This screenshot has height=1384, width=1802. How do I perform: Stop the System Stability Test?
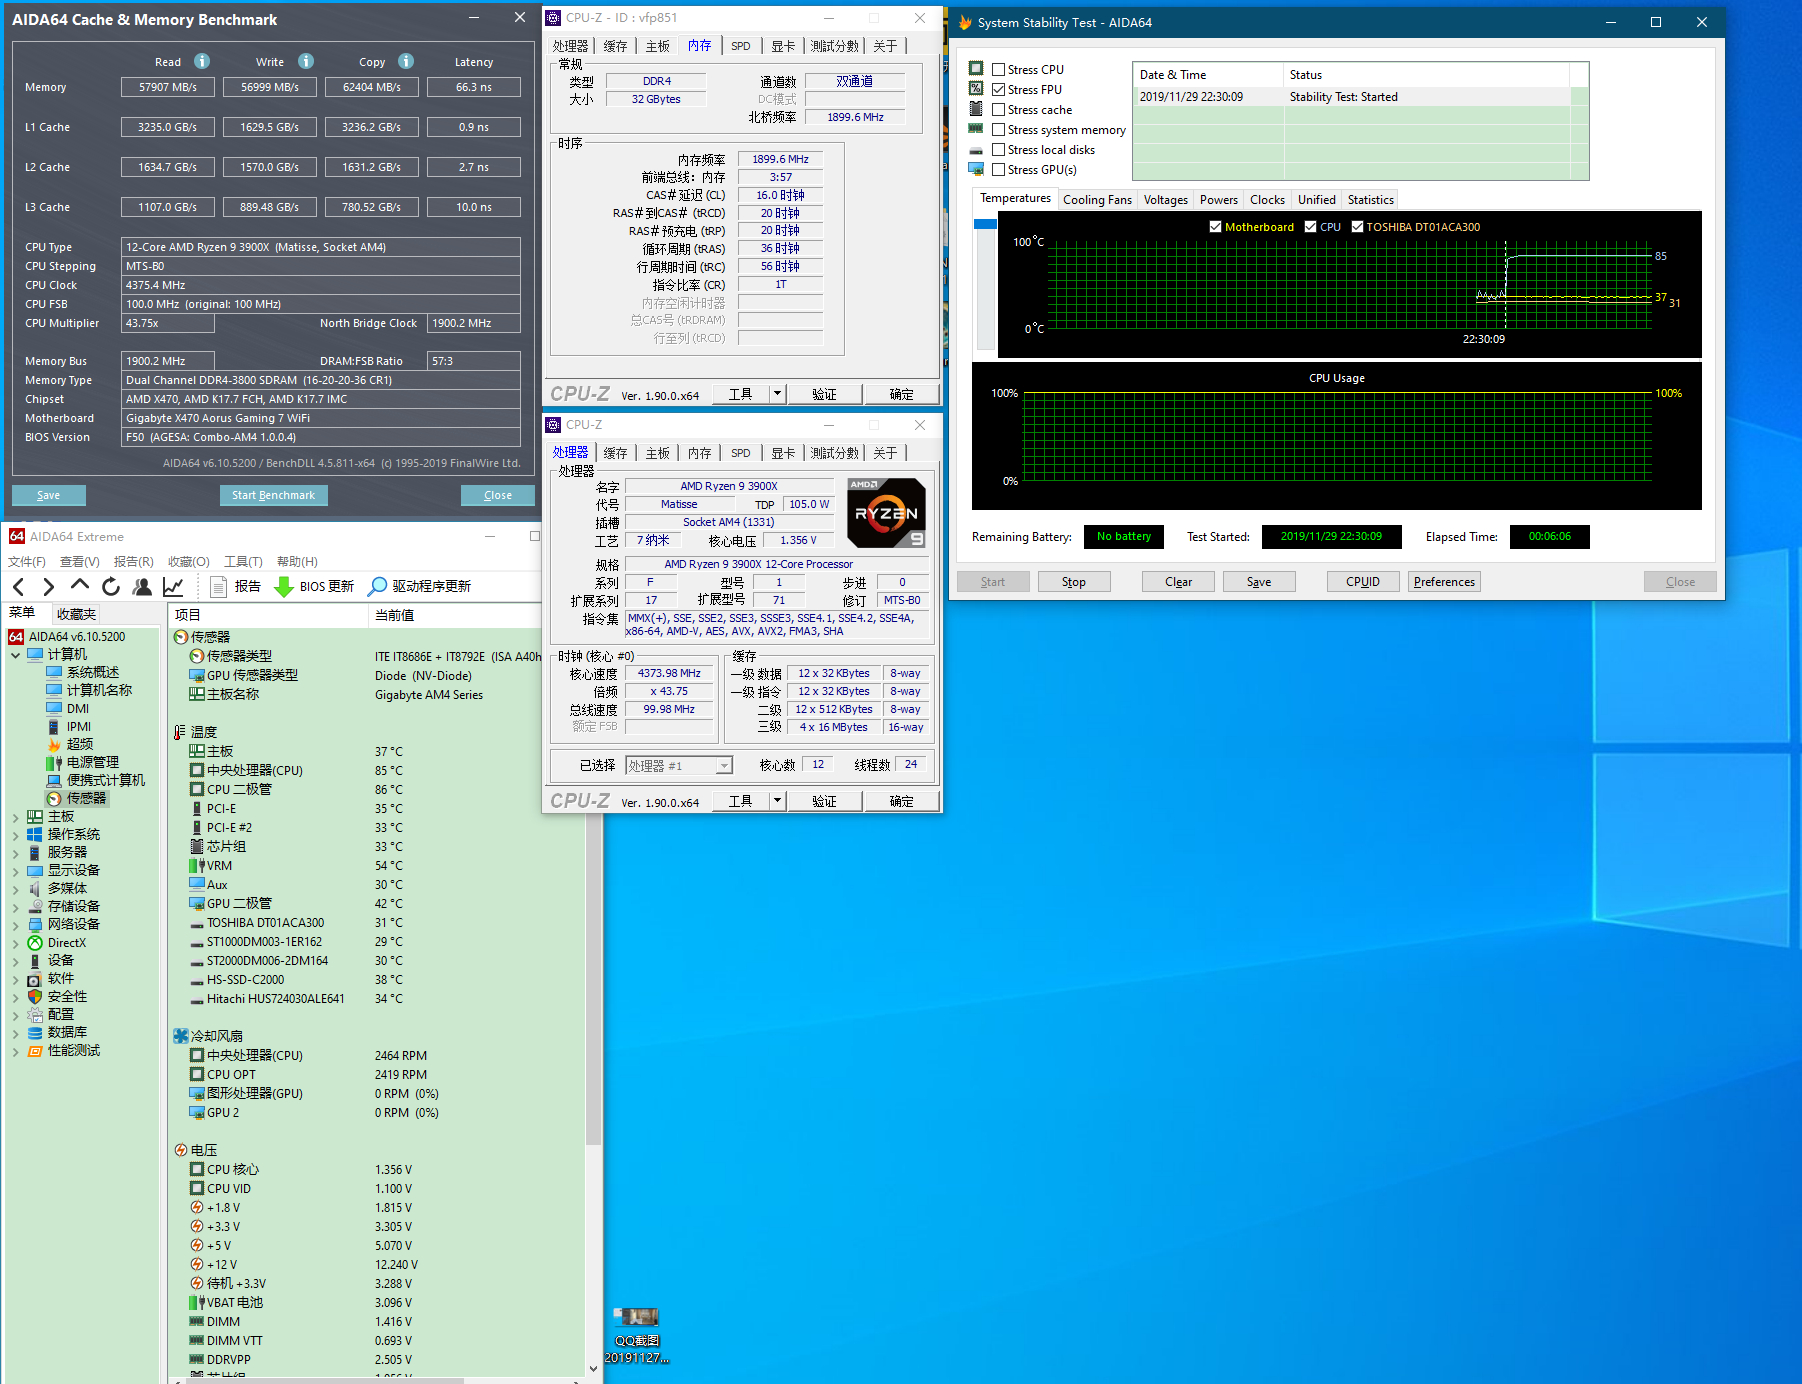[1073, 582]
